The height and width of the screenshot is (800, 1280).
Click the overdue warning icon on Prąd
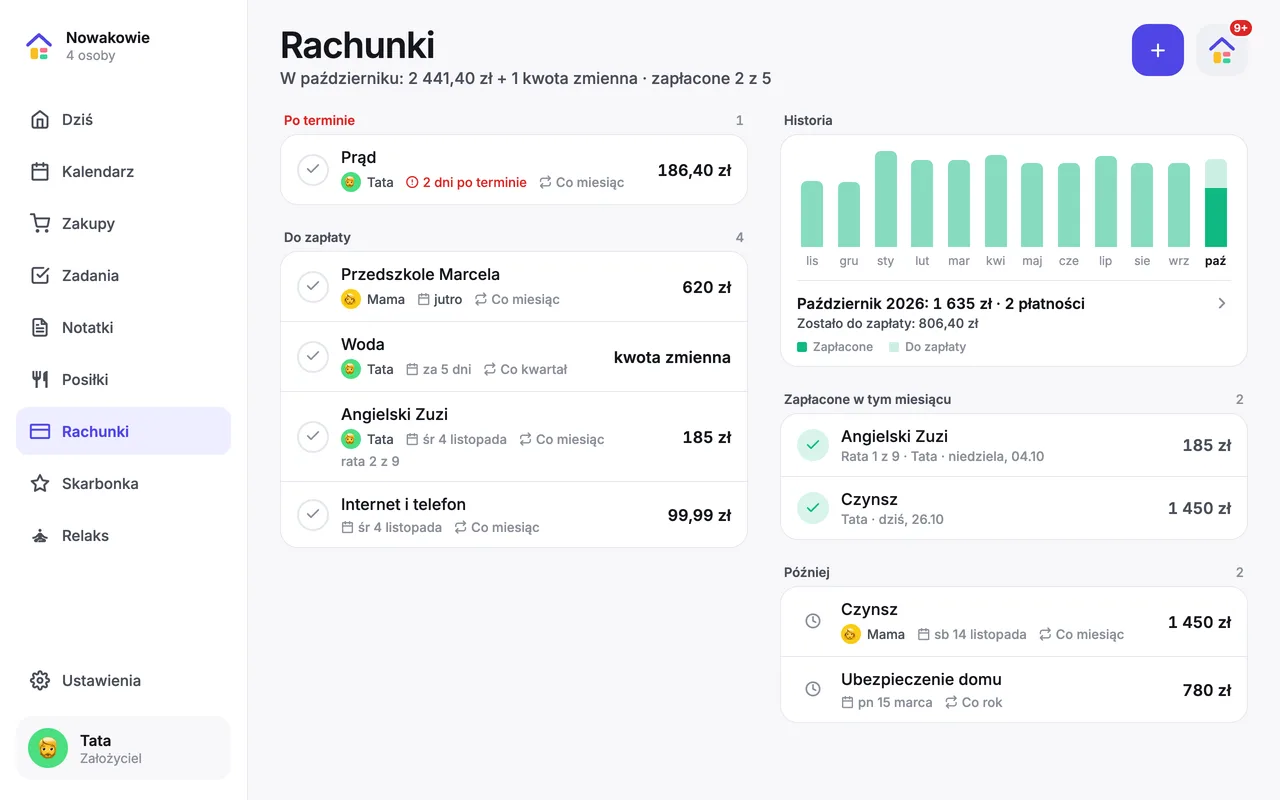point(412,183)
